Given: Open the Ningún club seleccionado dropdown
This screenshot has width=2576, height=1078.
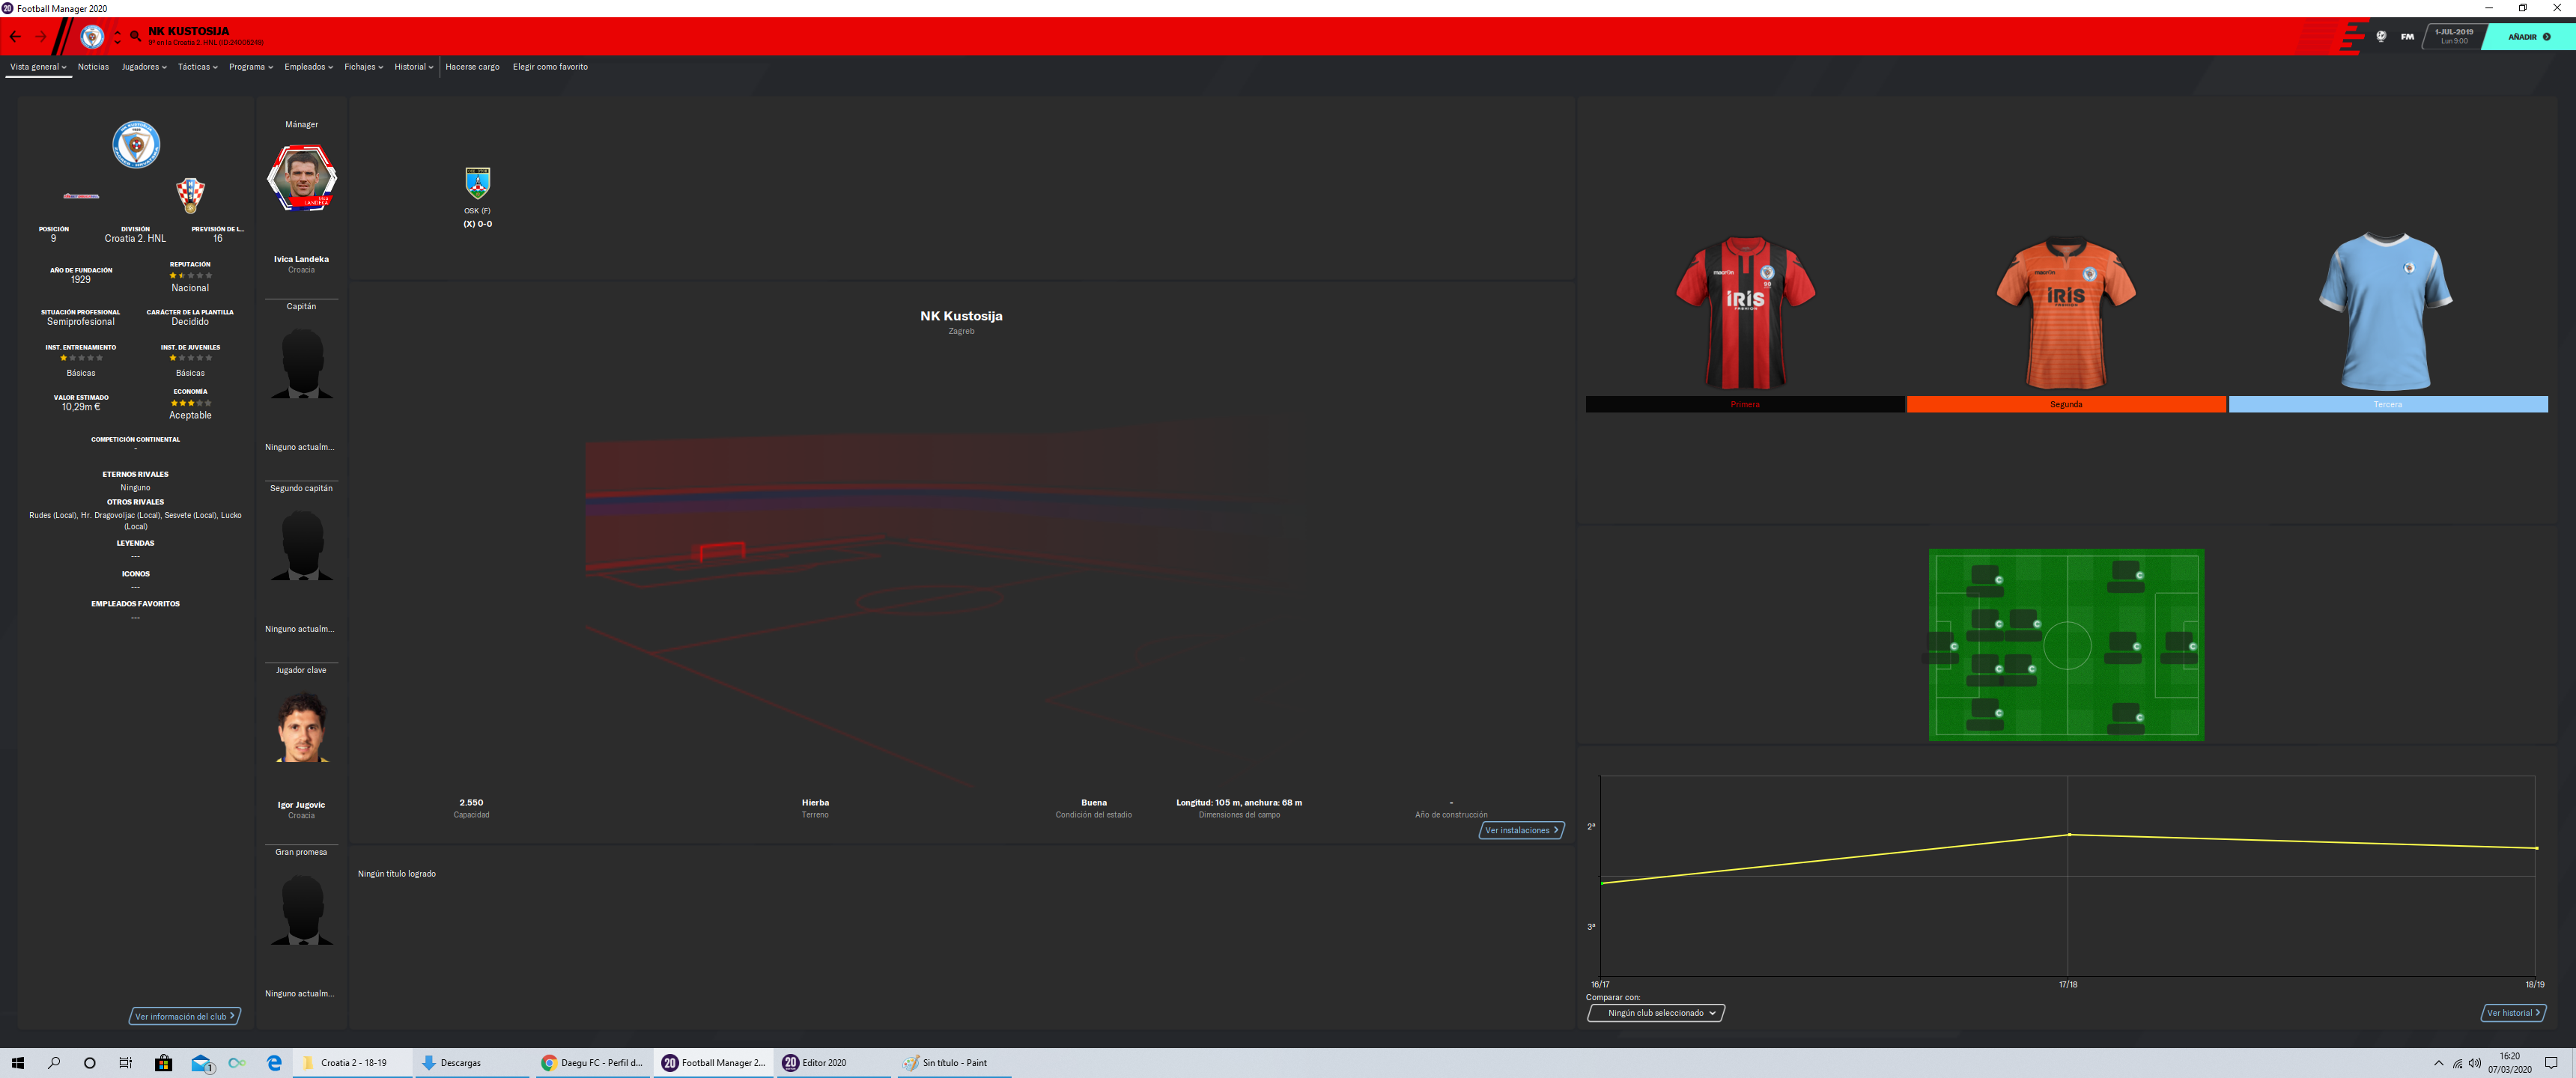Looking at the screenshot, I should tap(1656, 1013).
